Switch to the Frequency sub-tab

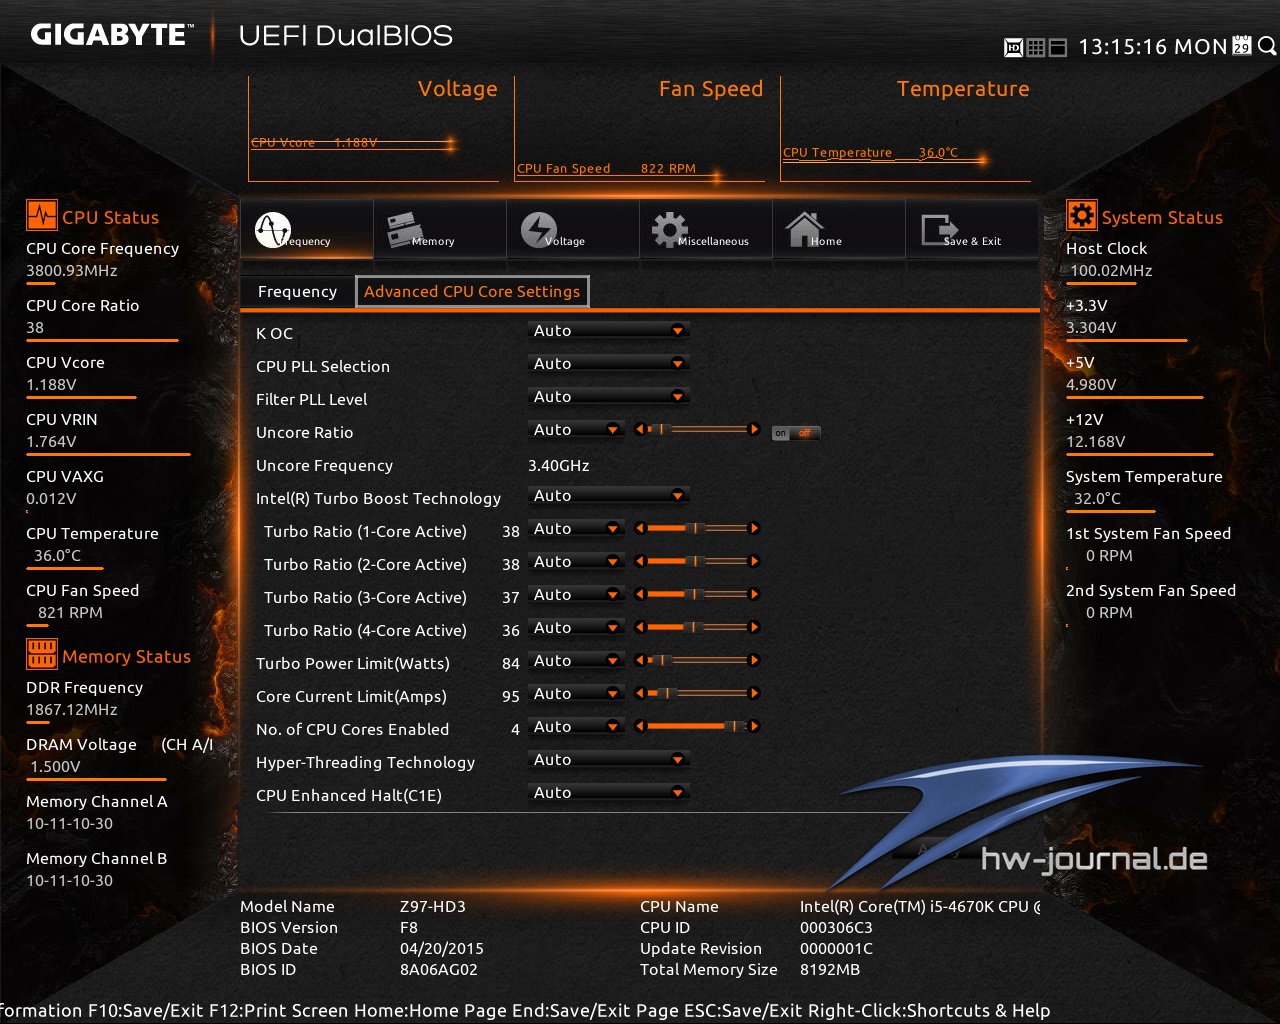[x=296, y=291]
